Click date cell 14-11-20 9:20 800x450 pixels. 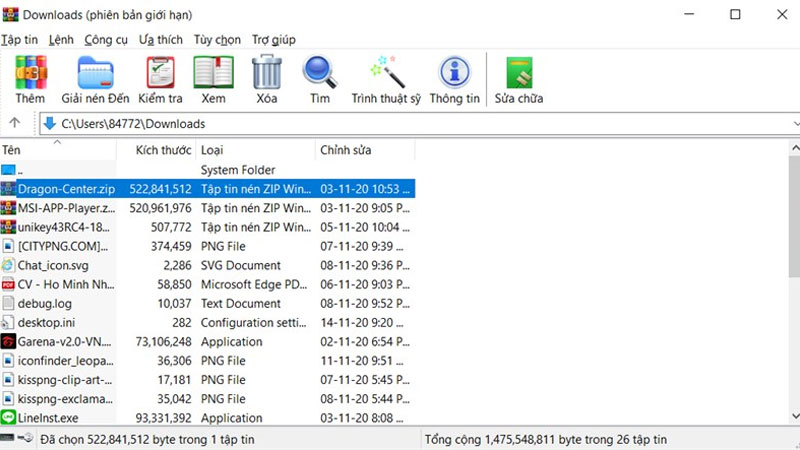[362, 322]
